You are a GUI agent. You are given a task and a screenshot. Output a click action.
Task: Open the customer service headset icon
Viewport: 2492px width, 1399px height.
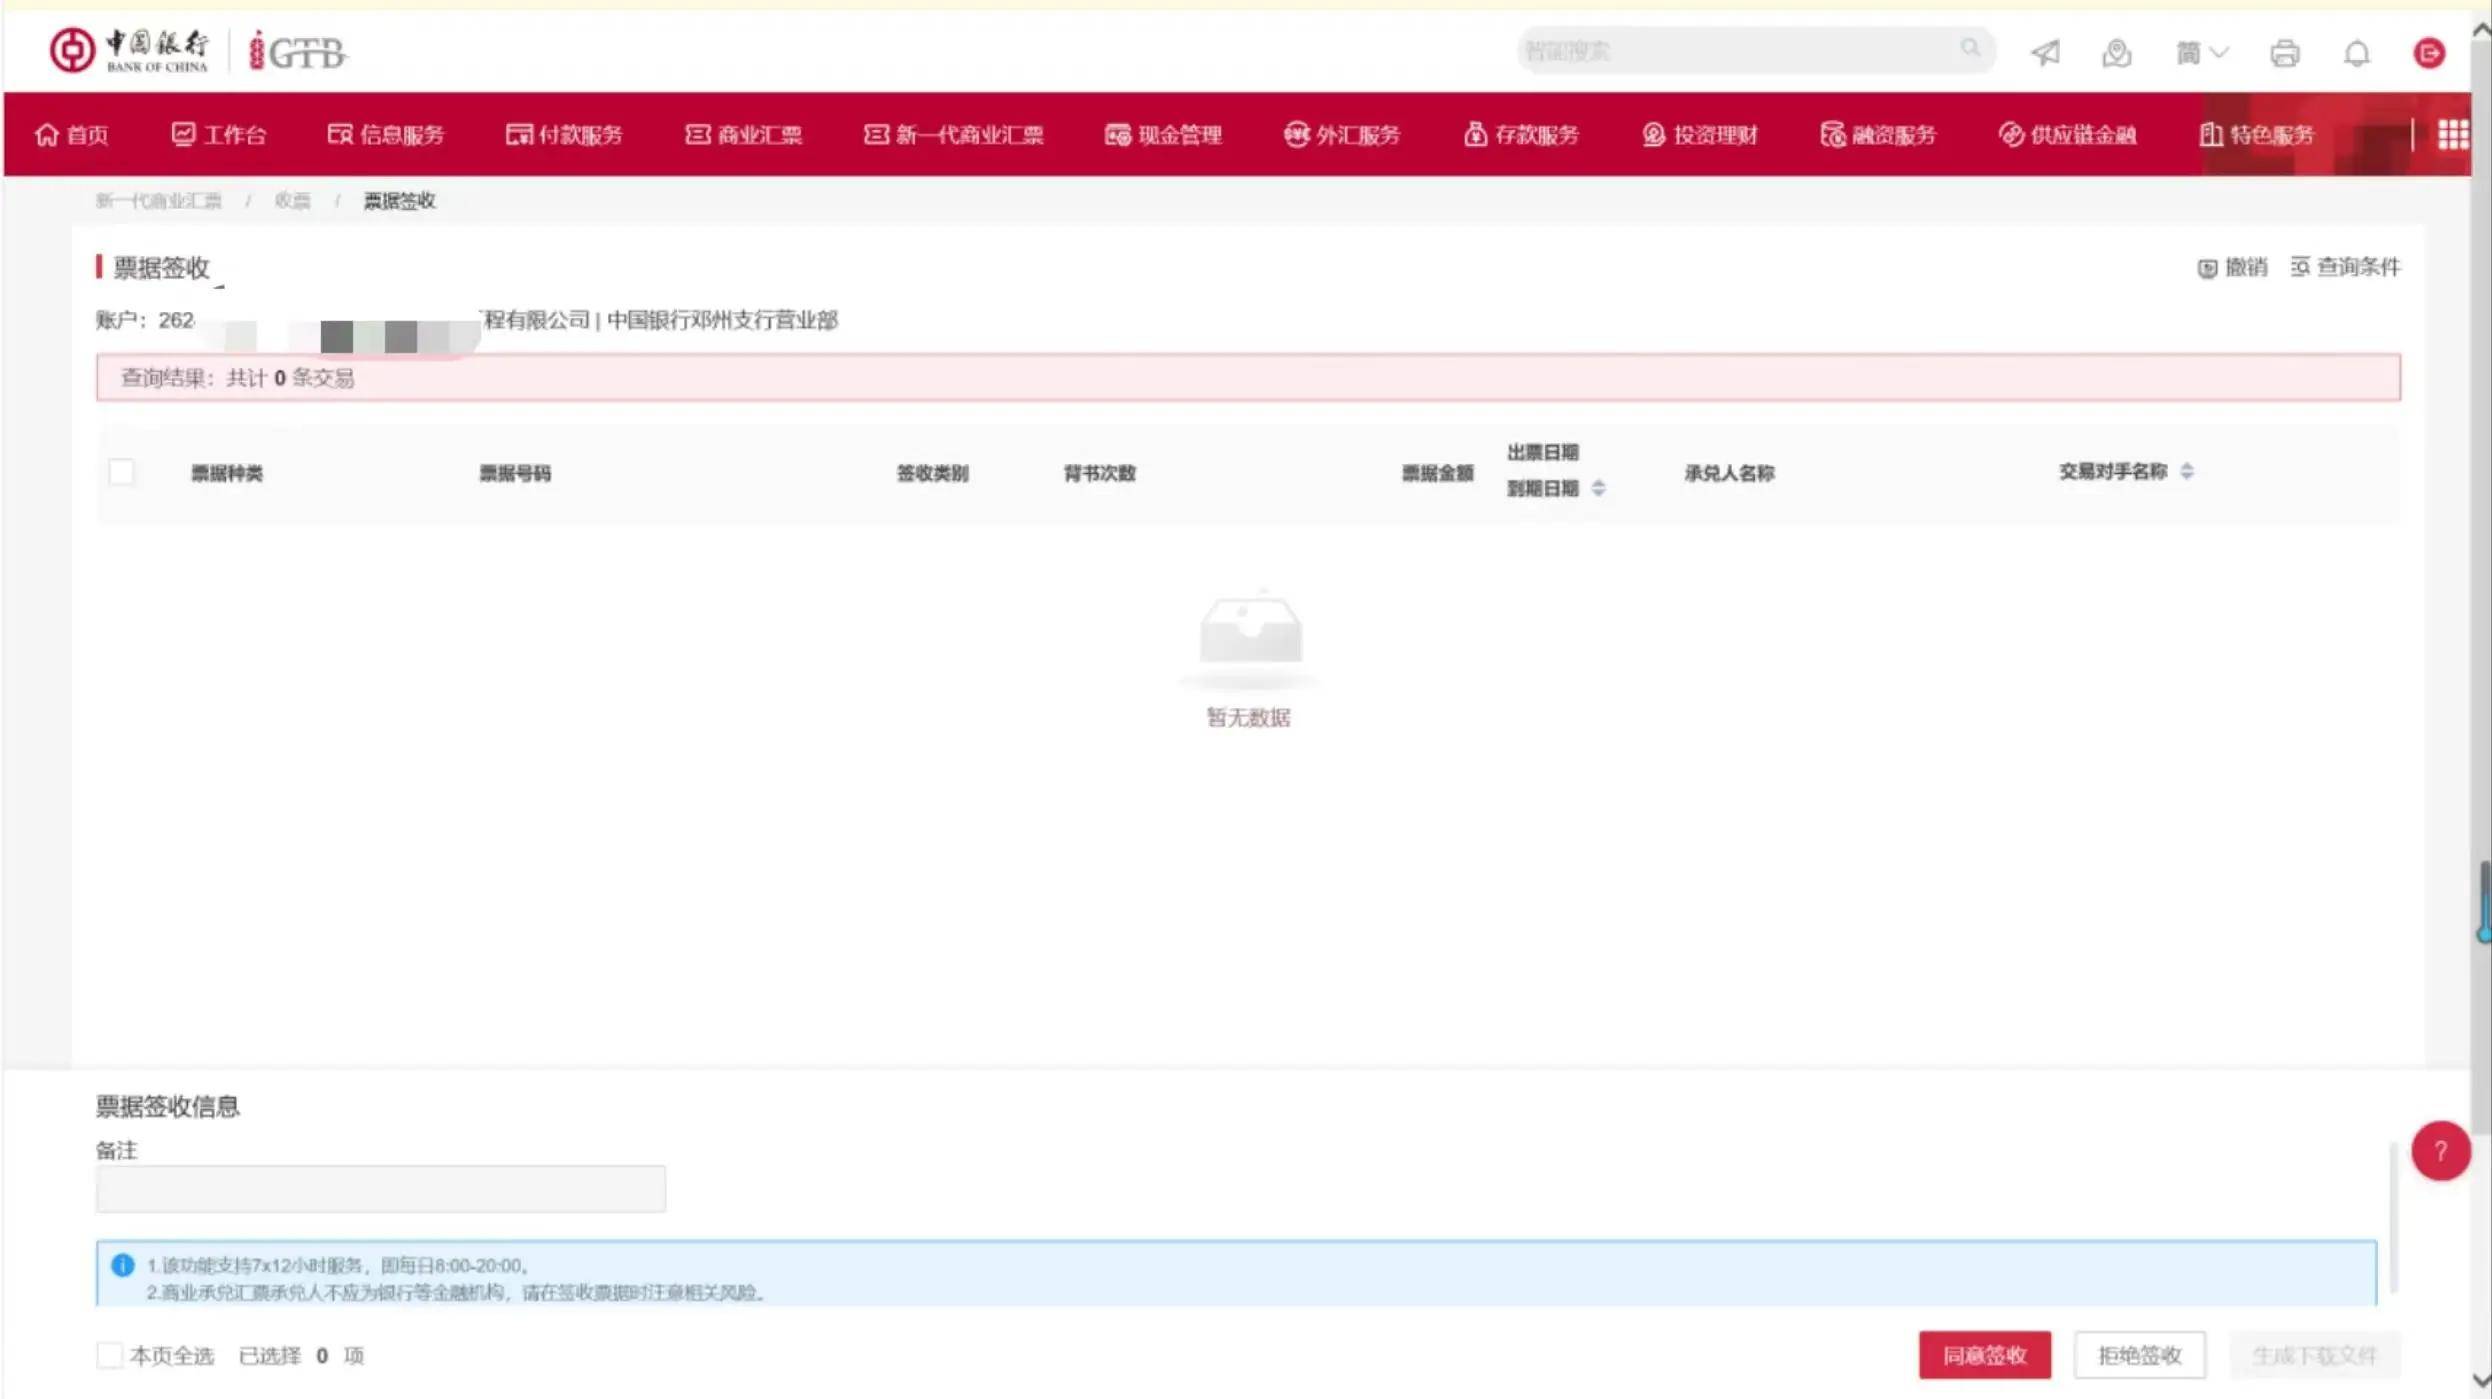click(2116, 52)
